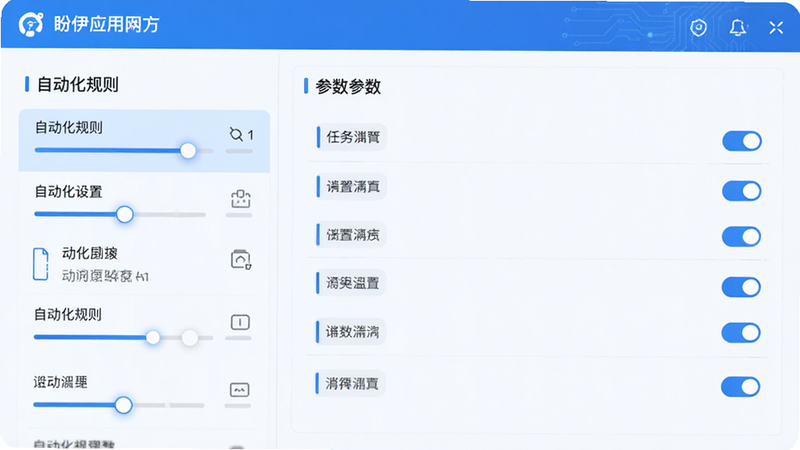Open the 动化剧搜 file entry
800x450 pixels.
(142, 265)
